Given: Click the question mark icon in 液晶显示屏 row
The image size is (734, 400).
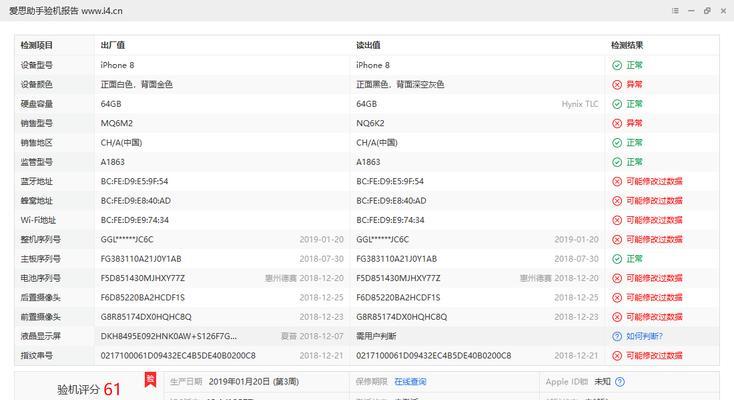Looking at the screenshot, I should [617, 336].
